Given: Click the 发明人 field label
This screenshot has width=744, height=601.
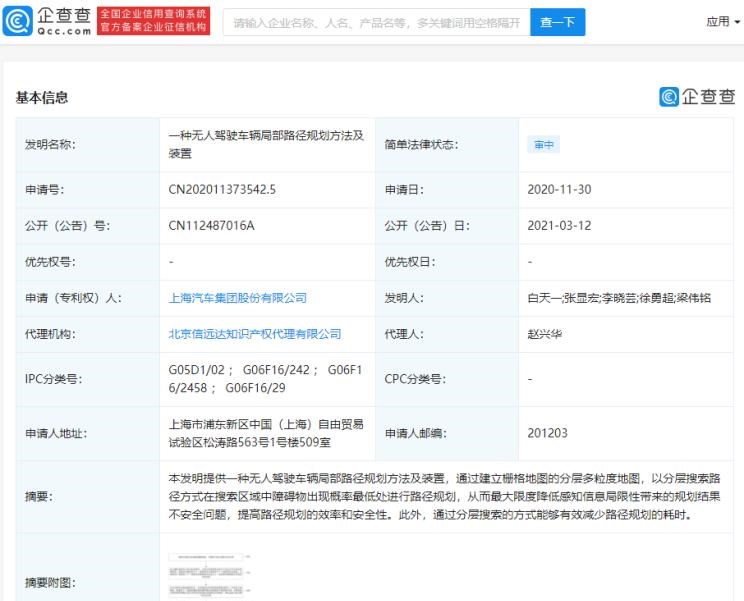Looking at the screenshot, I should coord(404,298).
